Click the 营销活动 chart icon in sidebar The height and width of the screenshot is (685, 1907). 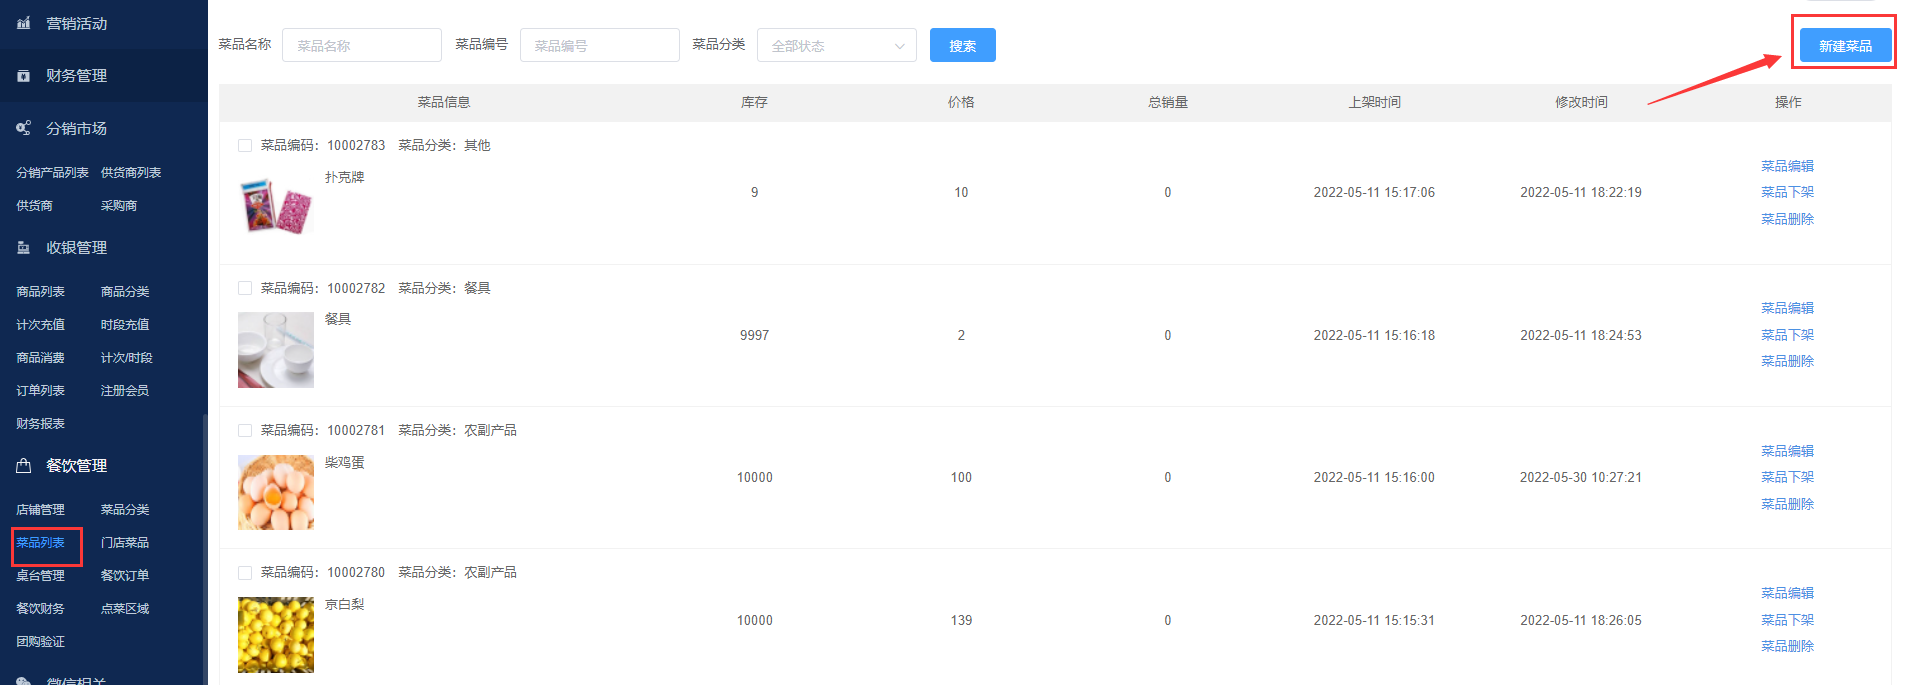(24, 23)
